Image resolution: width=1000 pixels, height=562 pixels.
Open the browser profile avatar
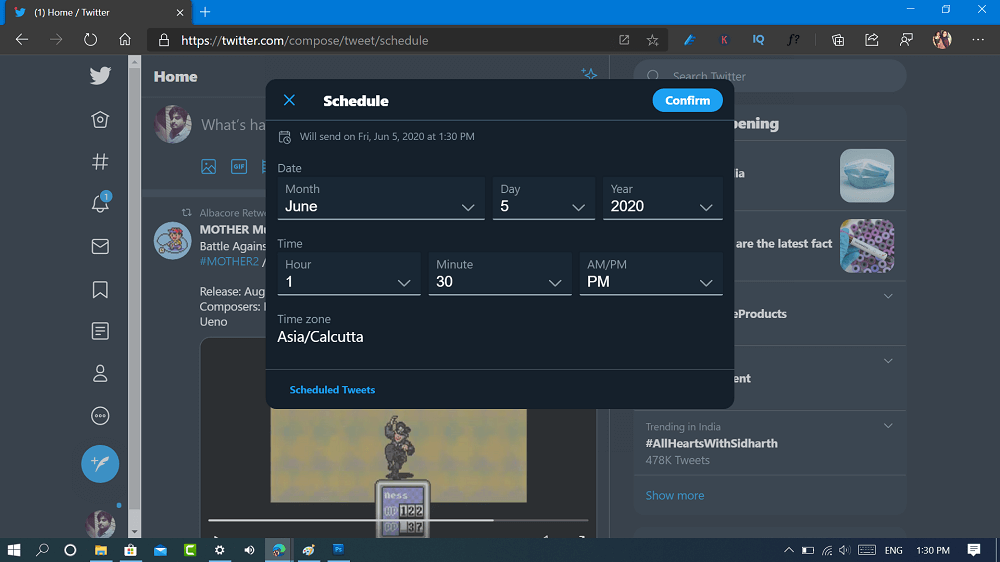tap(942, 40)
